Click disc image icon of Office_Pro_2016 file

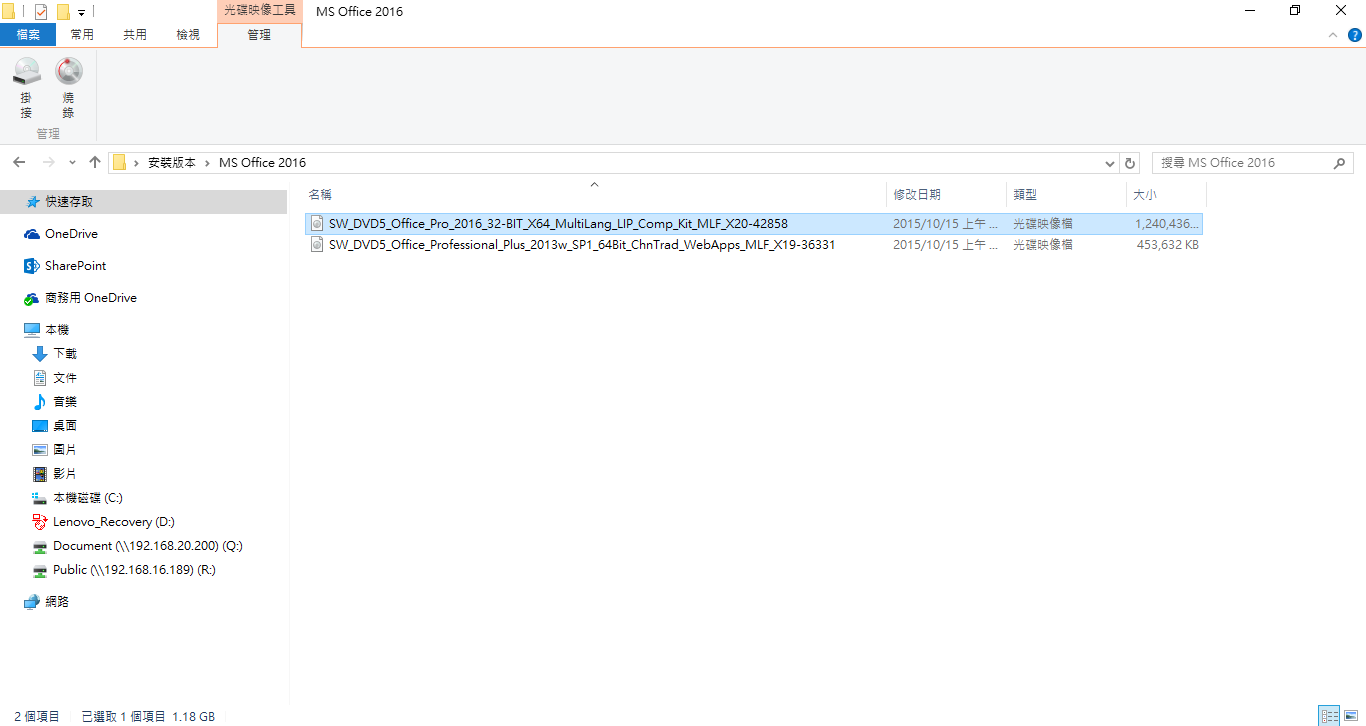coord(317,224)
